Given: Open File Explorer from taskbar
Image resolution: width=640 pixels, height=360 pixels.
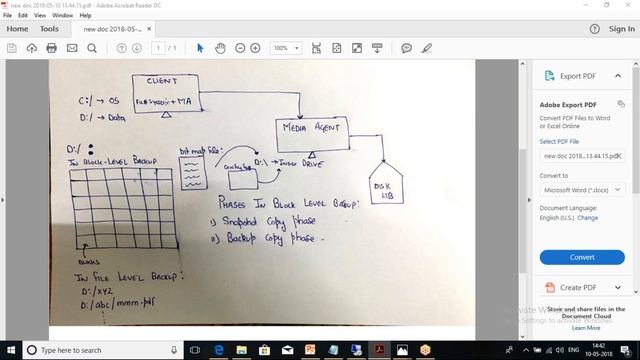Looking at the screenshot, I should pos(242,350).
